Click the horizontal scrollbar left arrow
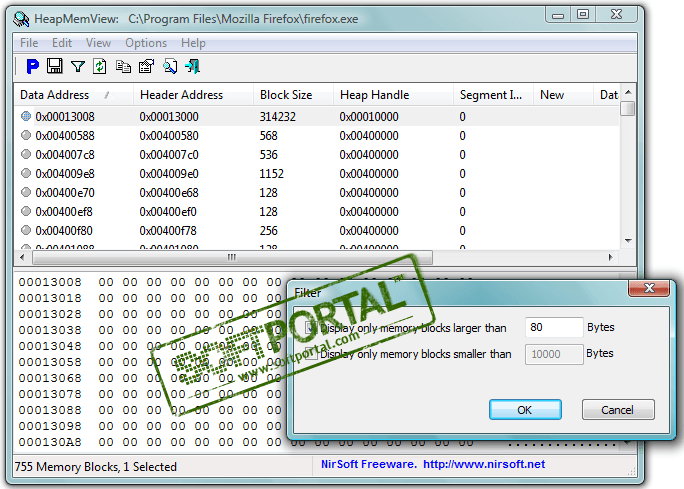The width and height of the screenshot is (684, 489). coord(22,257)
